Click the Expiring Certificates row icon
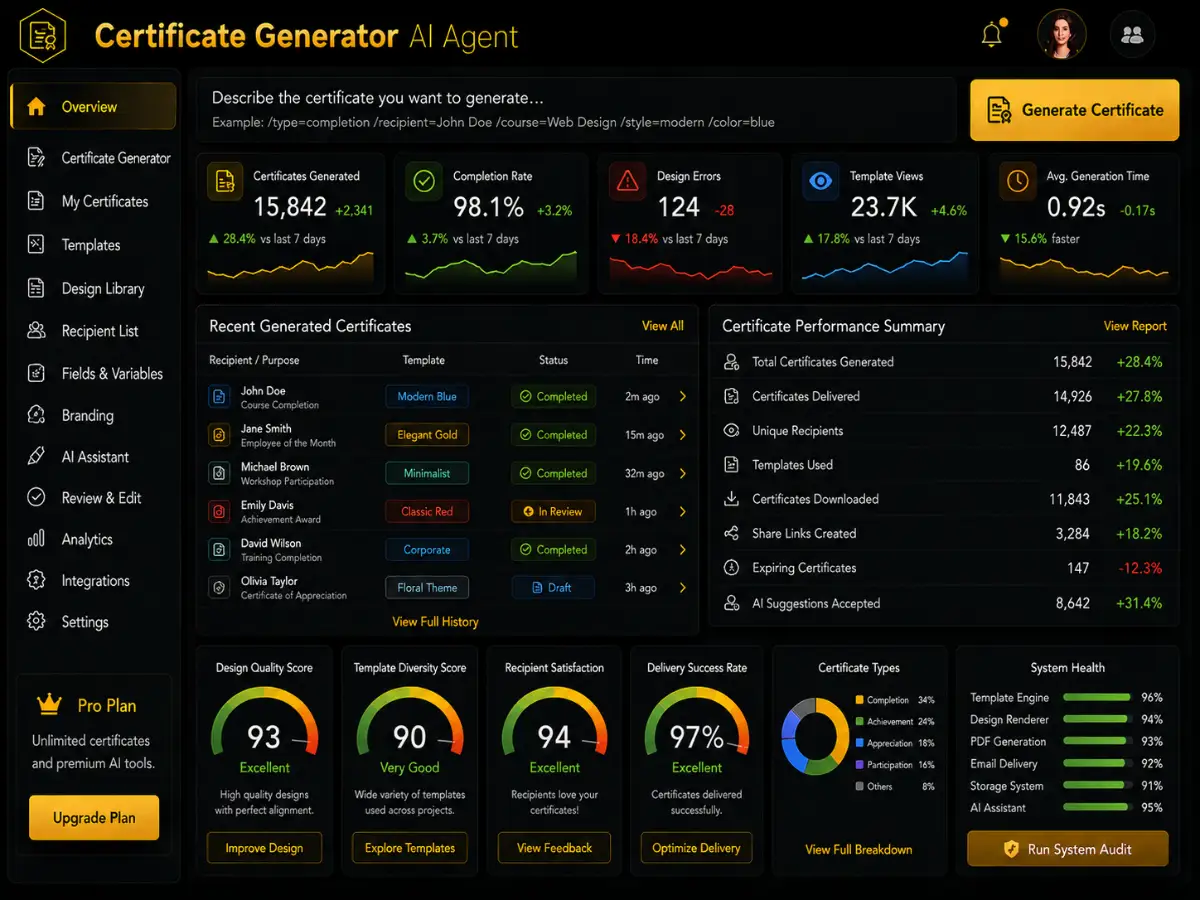The image size is (1200, 900). tap(732, 568)
